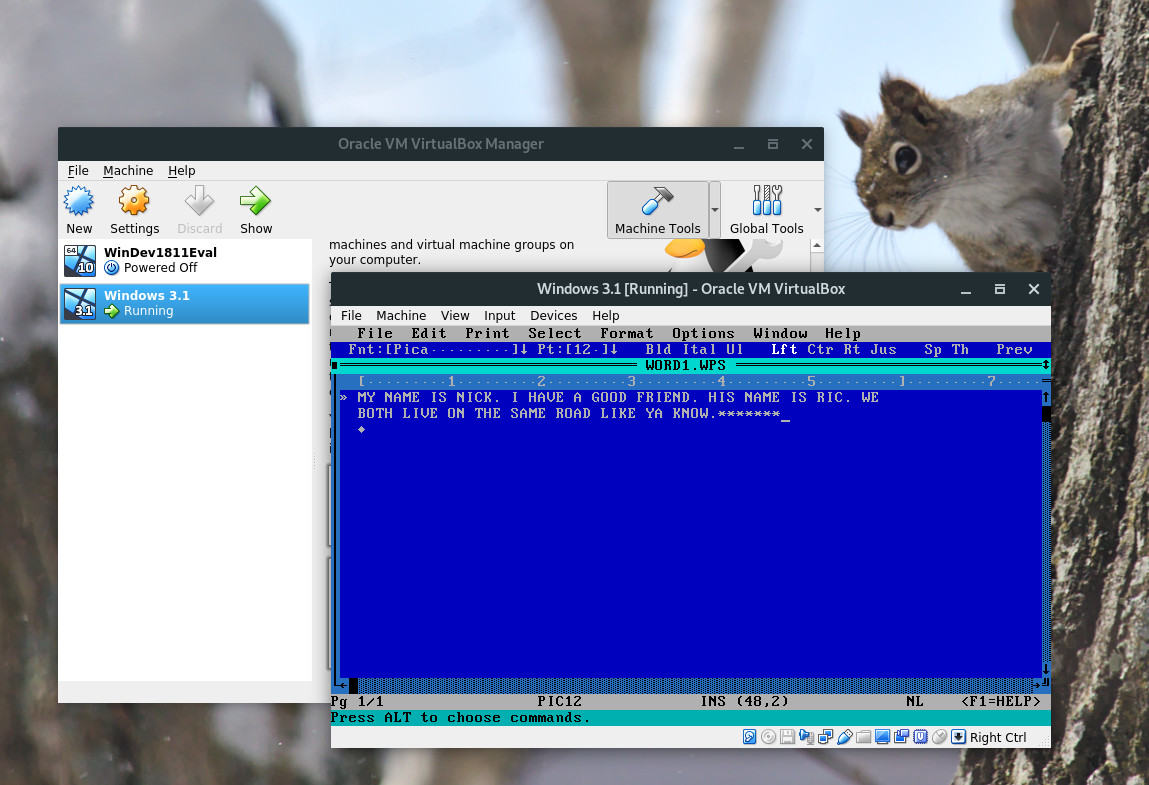Screen dimensions: 1149x785
Task: Select Ctr center alignment
Action: 820,350
